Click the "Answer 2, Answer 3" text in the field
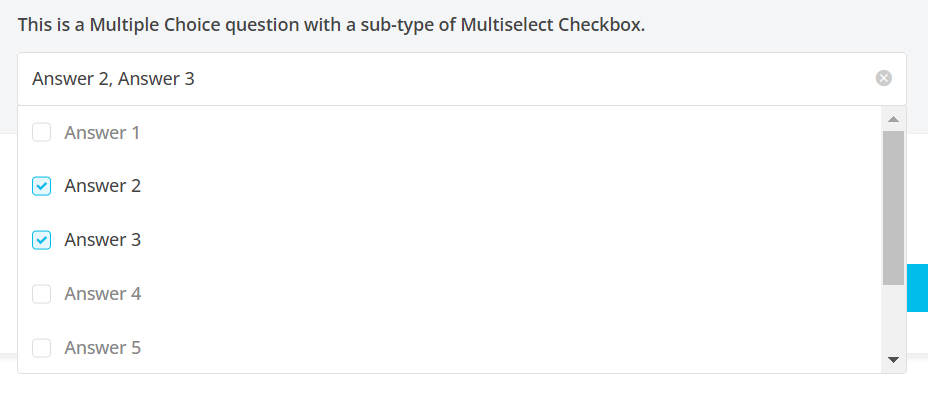Screen dimensions: 928x409 pyautogui.click(x=113, y=78)
